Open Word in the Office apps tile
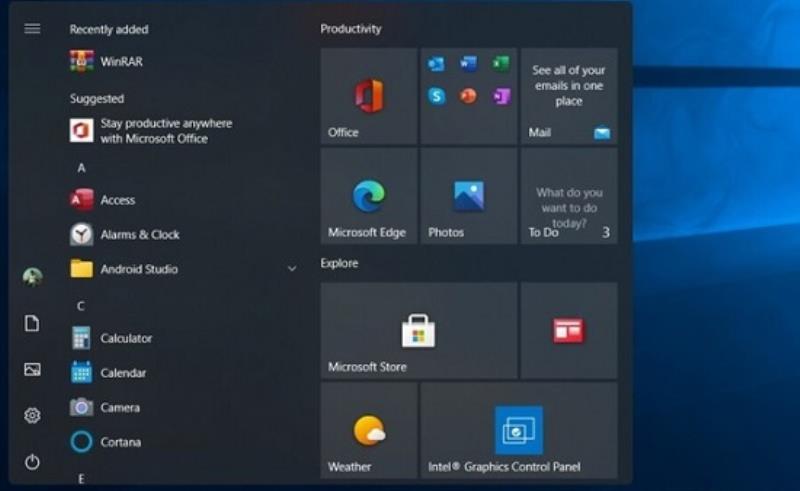This screenshot has height=491, width=800. click(x=468, y=64)
